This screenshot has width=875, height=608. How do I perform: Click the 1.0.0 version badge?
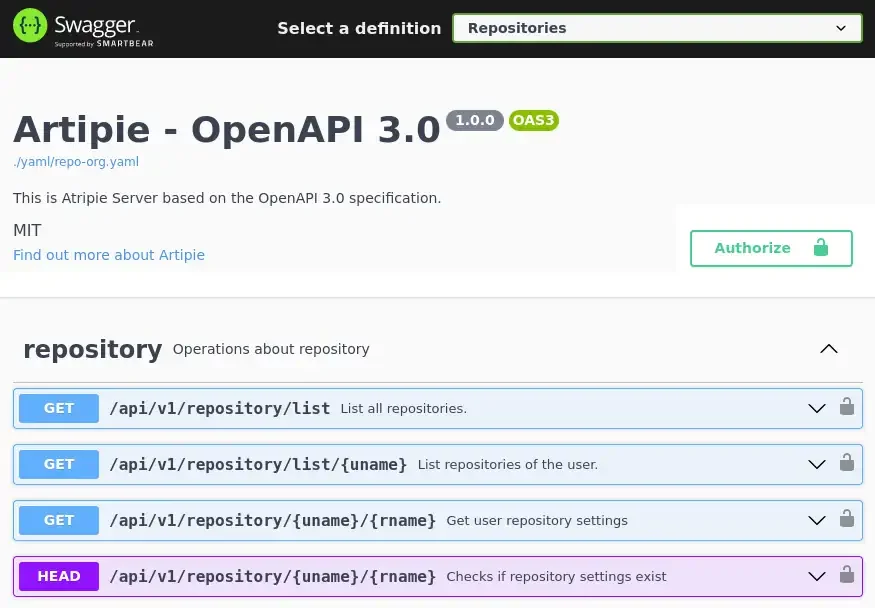click(475, 120)
